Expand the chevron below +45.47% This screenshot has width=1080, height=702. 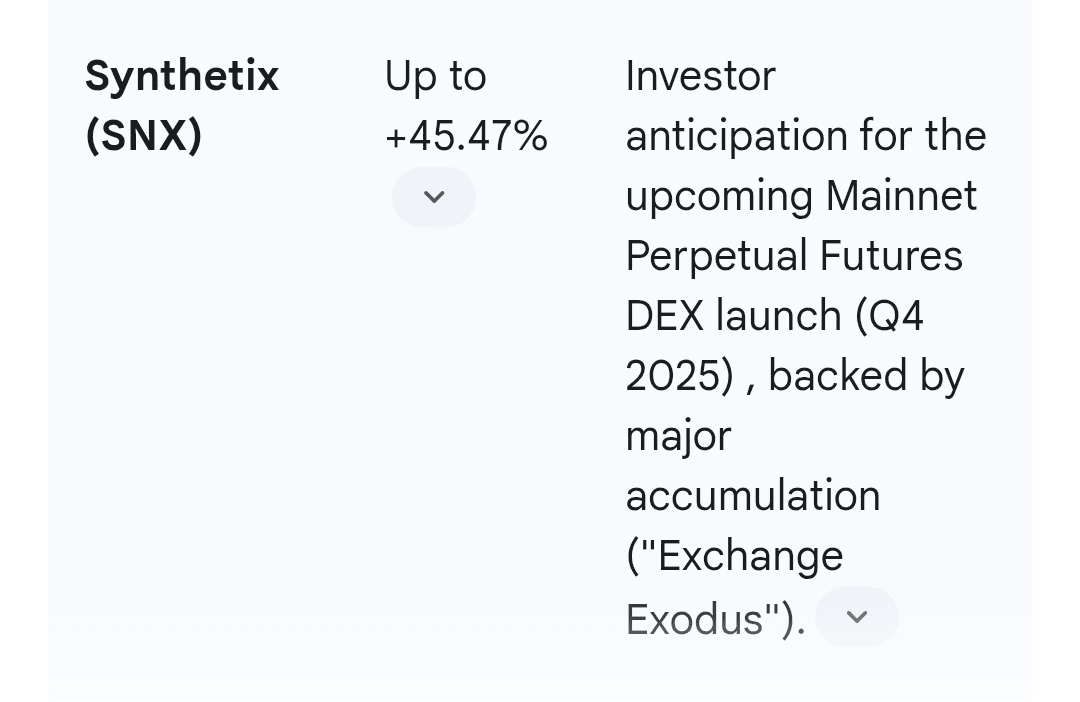coord(434,197)
